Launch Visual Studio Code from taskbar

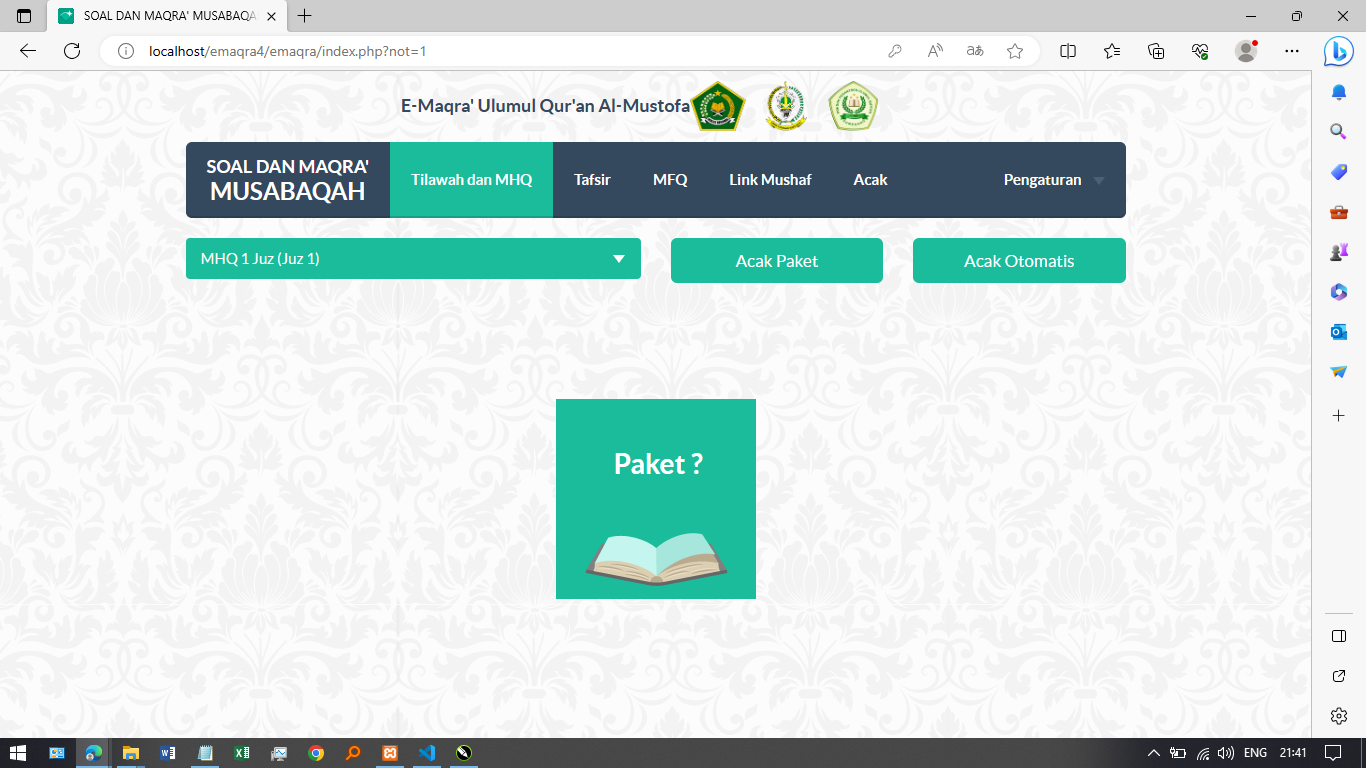(x=426, y=753)
